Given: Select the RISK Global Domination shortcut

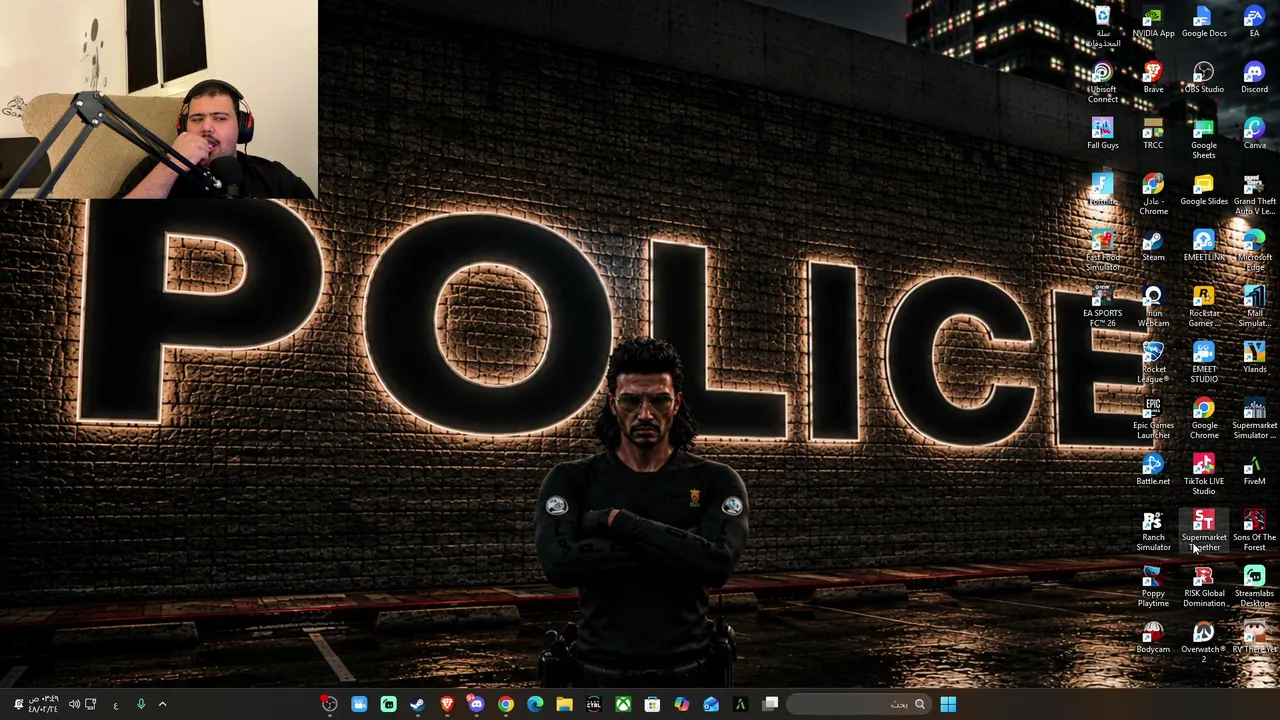Looking at the screenshot, I should click(x=1204, y=586).
